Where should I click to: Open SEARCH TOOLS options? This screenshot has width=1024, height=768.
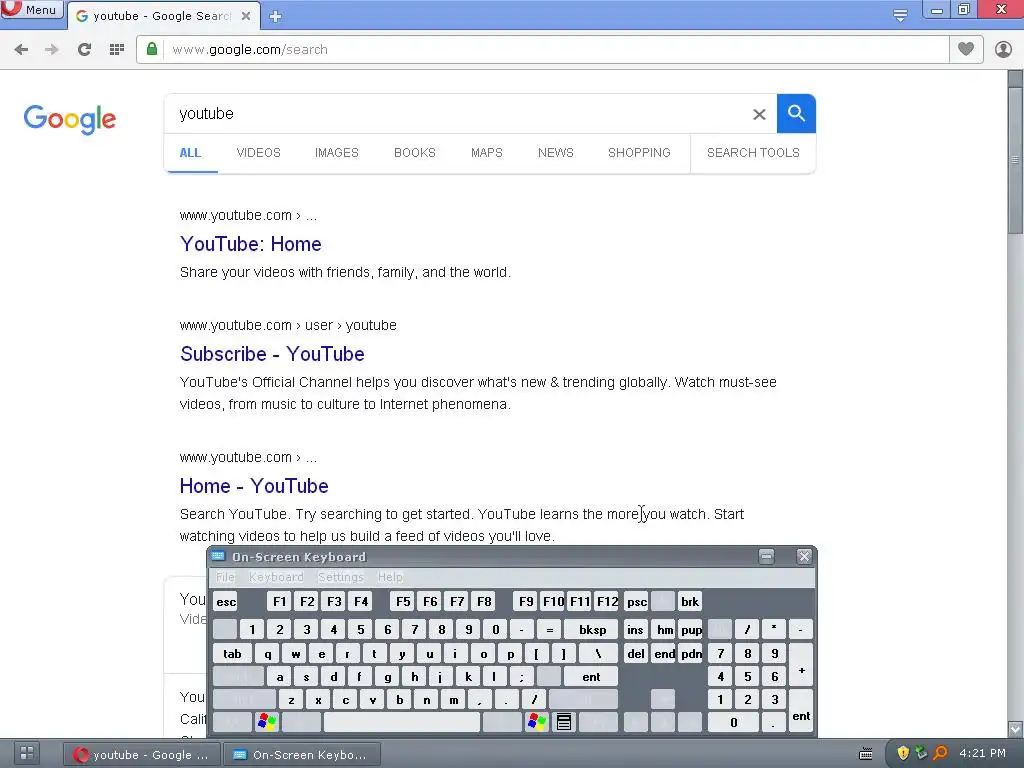pos(753,153)
